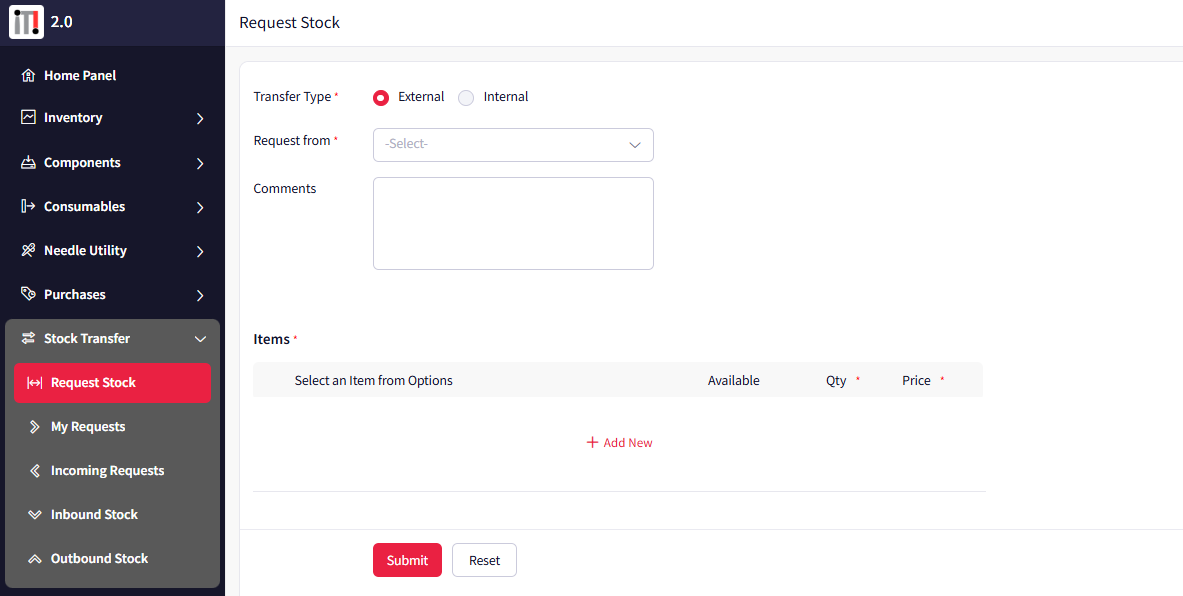This screenshot has width=1183, height=596.
Task: Go to Incoming Requests
Action: [x=107, y=471]
